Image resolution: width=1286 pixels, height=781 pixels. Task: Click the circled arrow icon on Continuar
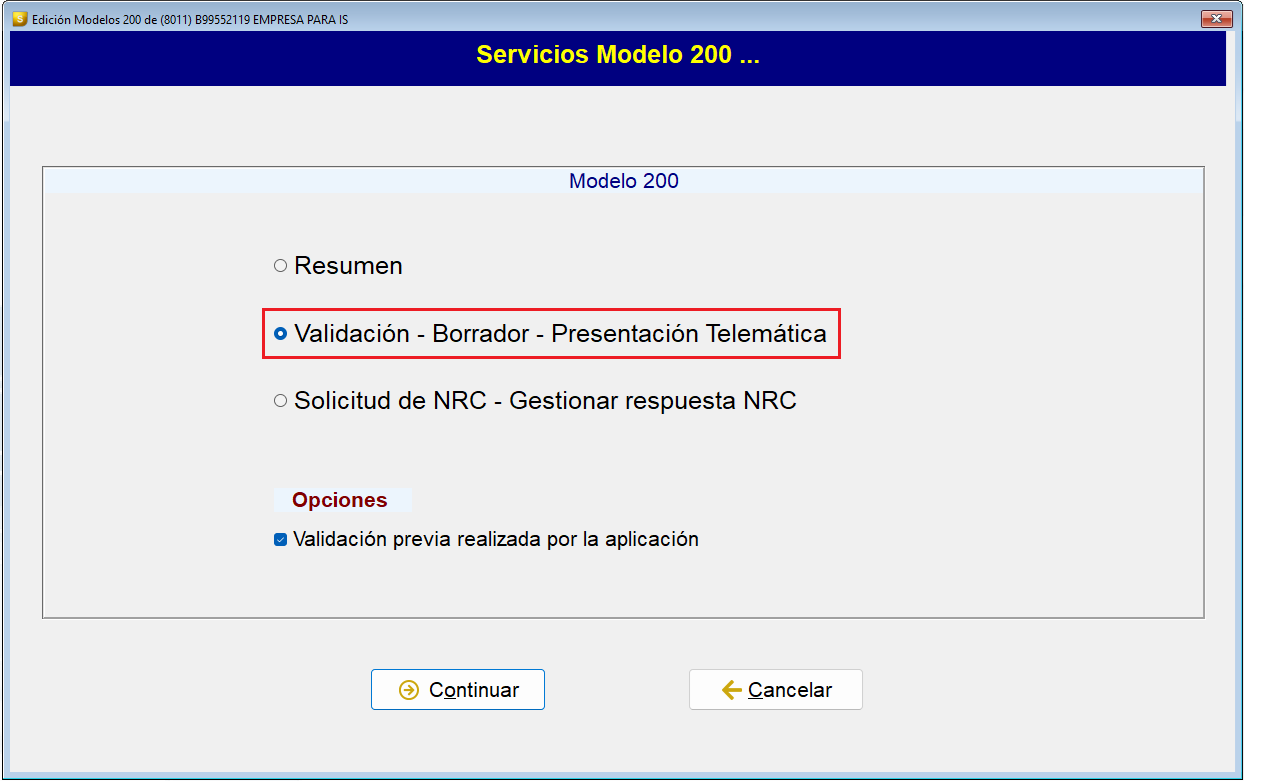point(408,690)
